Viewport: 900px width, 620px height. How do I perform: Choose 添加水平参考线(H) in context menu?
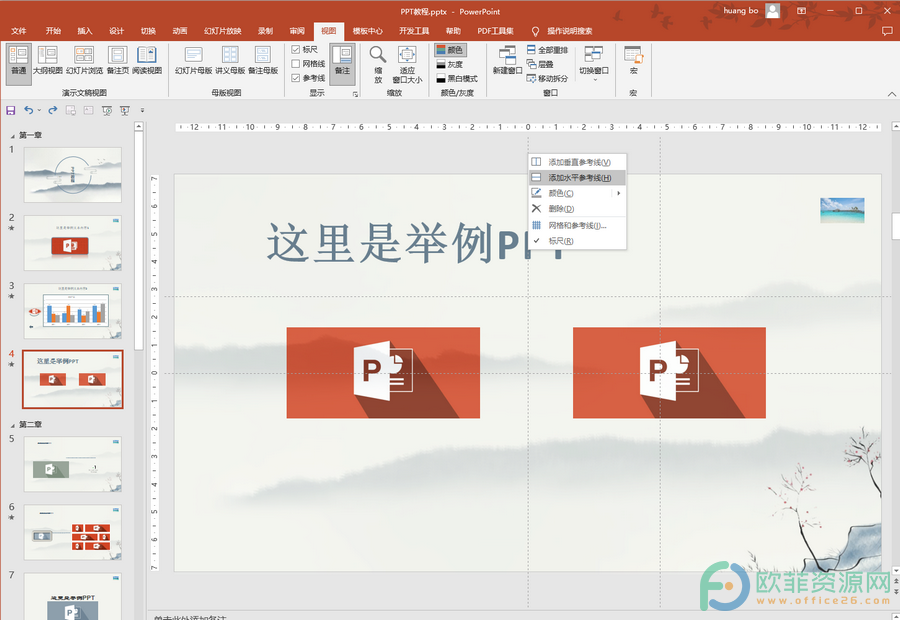tap(577, 178)
